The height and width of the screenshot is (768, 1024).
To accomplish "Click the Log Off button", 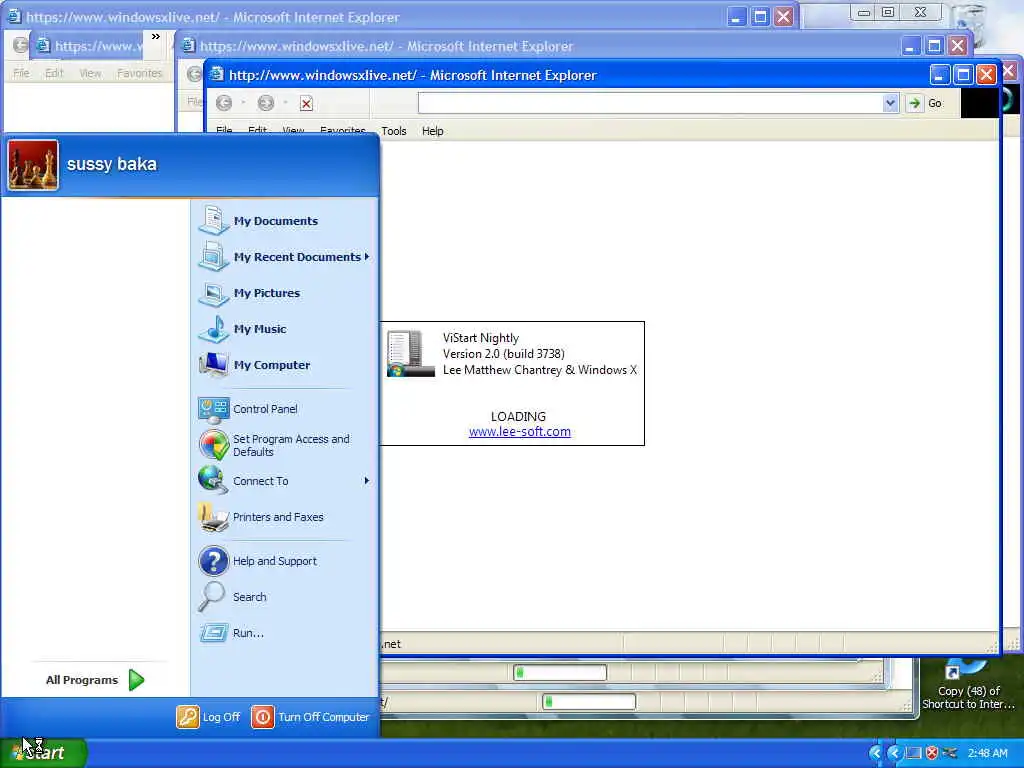I will (x=209, y=717).
